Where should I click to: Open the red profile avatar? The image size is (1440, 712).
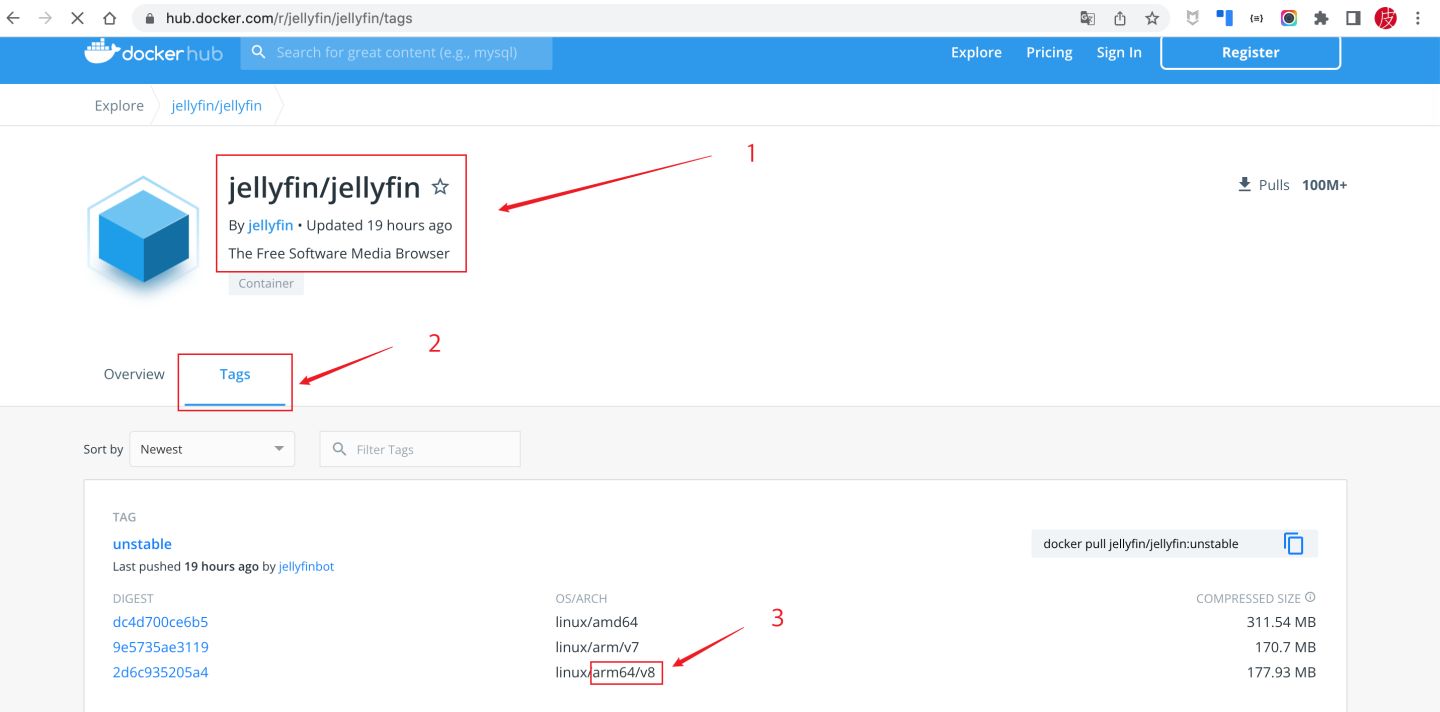point(1385,18)
